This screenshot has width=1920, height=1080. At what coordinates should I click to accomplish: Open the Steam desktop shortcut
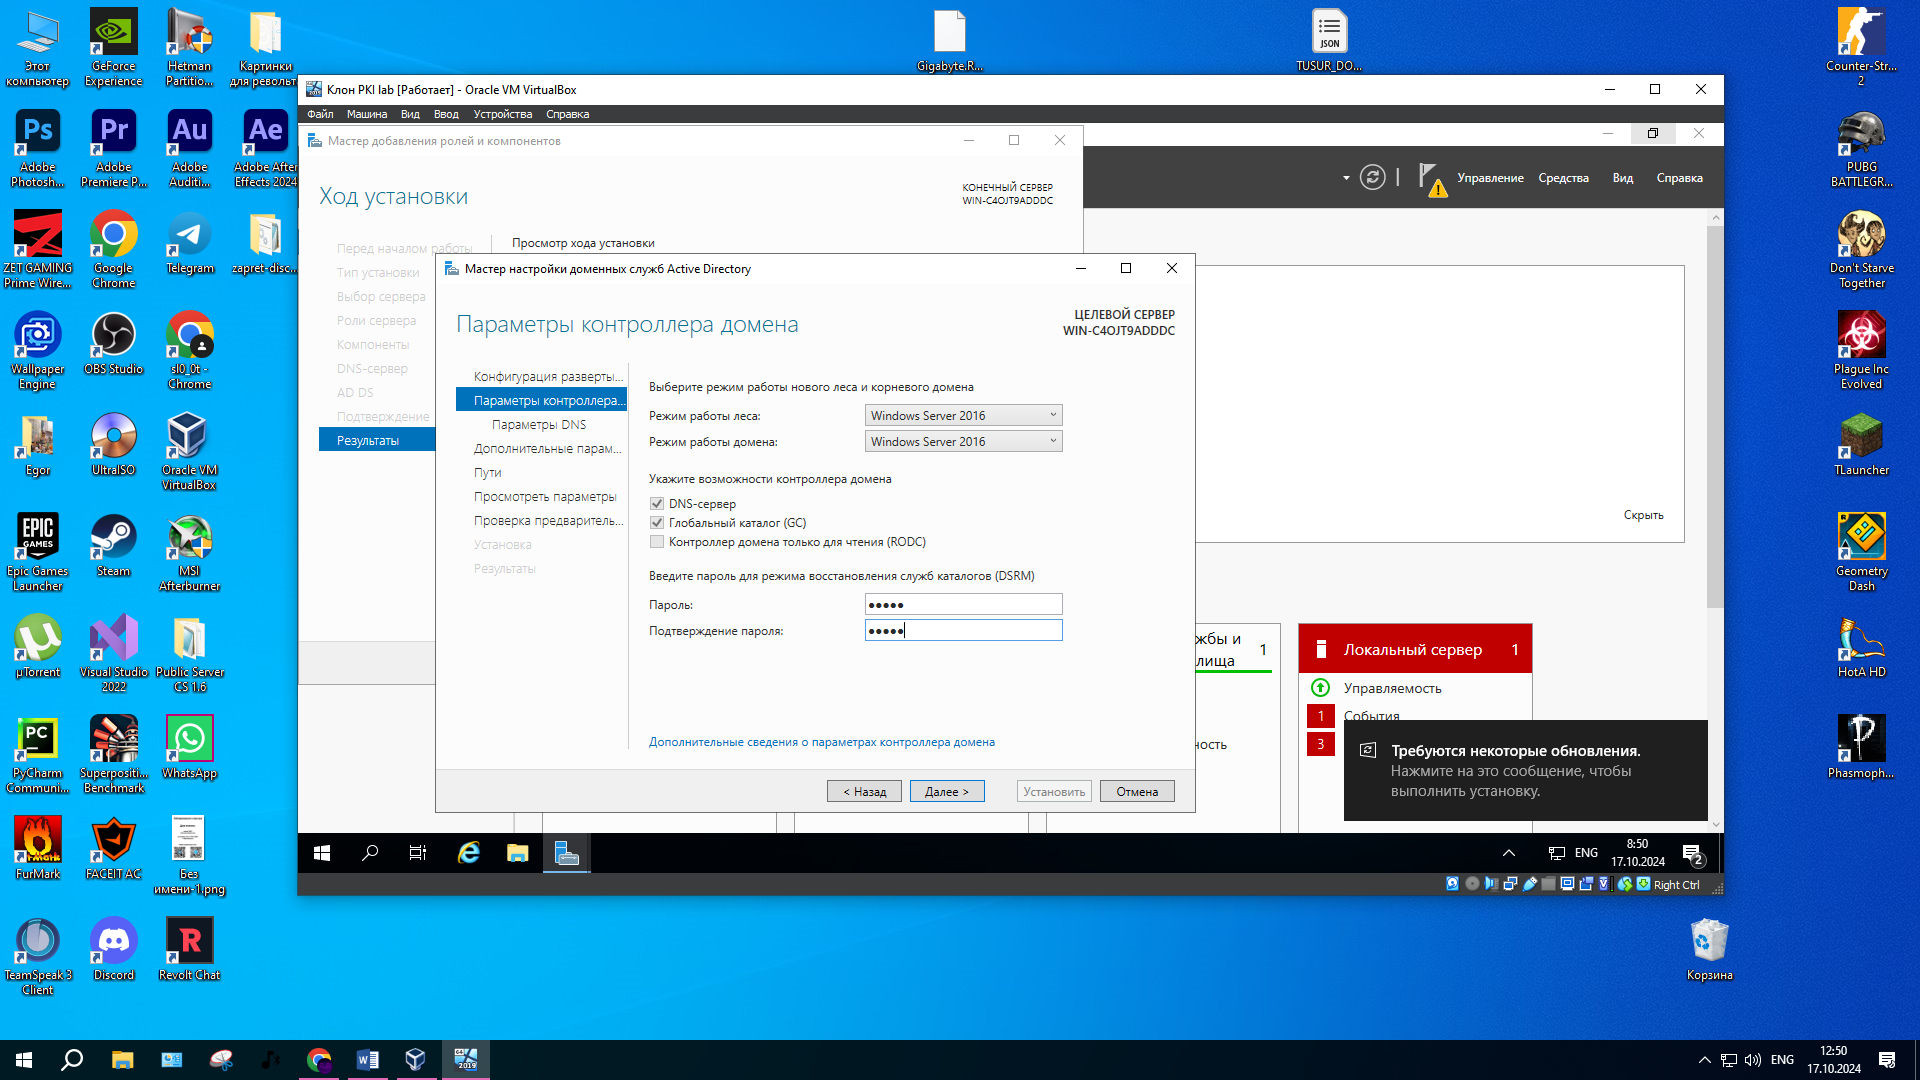point(113,546)
